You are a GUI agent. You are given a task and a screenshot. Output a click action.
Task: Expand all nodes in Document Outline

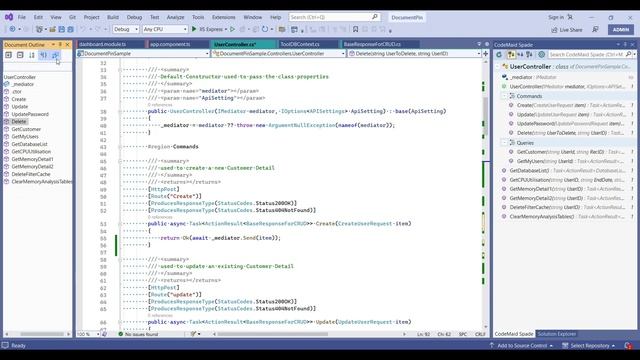tap(8, 55)
